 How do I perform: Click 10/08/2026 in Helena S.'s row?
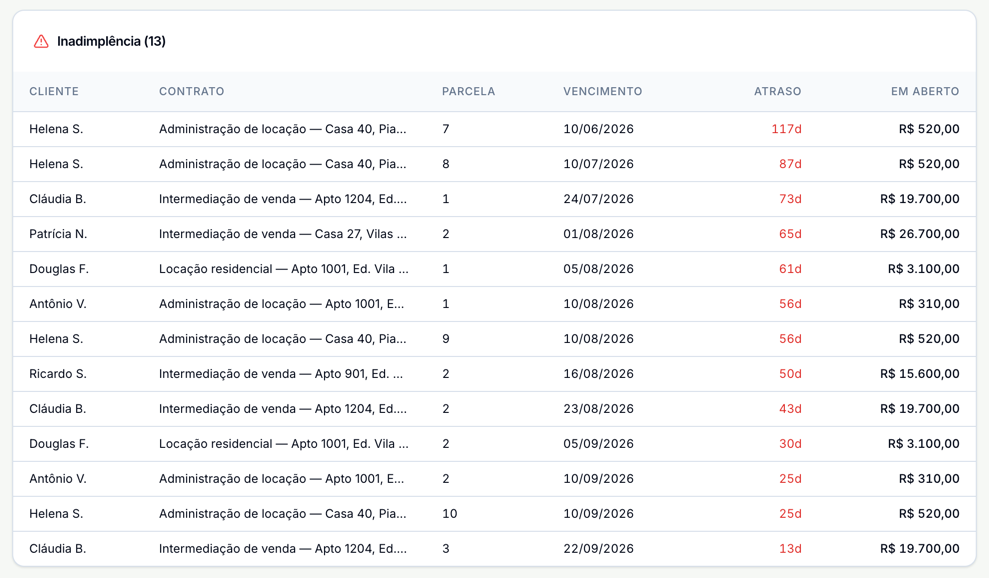coord(598,339)
